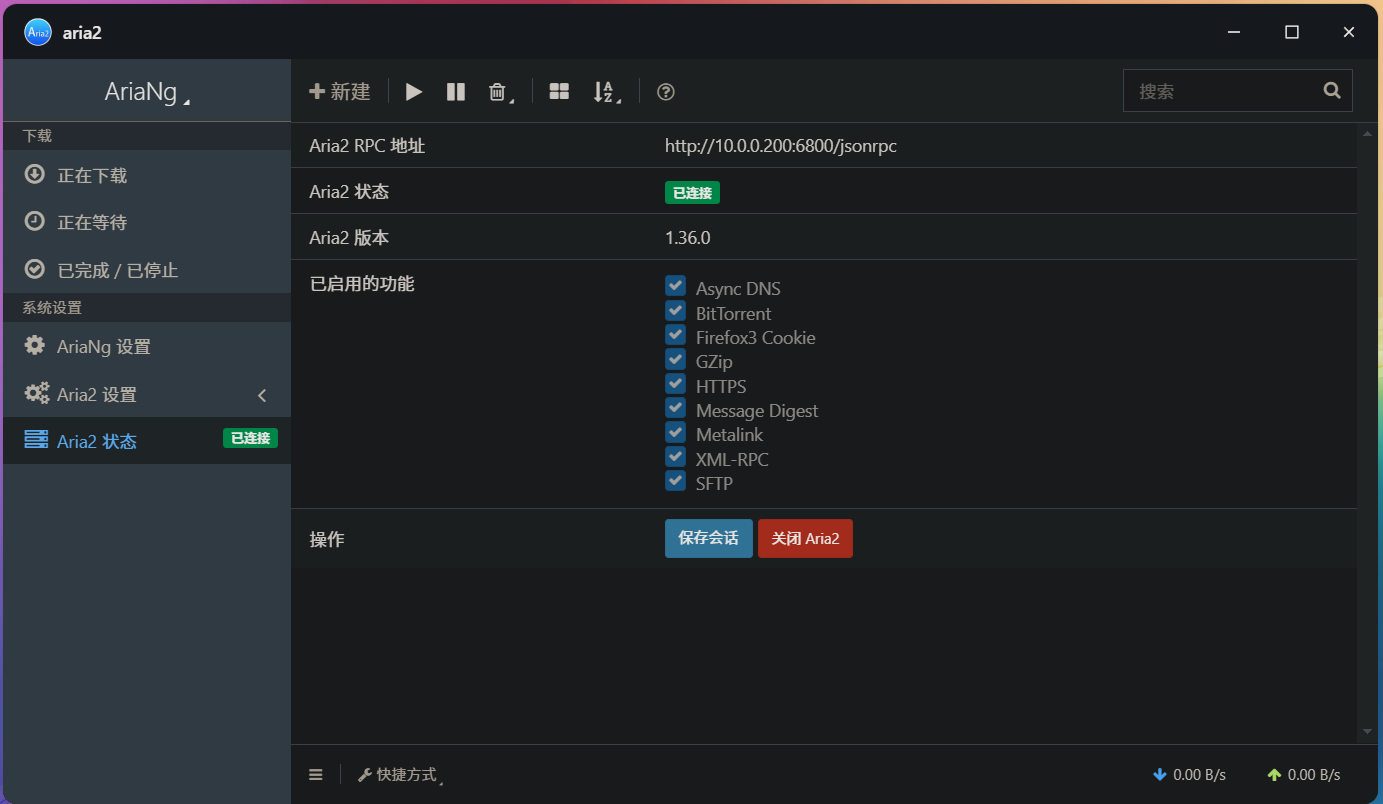Toggle the SFTP checkbox
Image resolution: width=1383 pixels, height=804 pixels.
coord(675,481)
